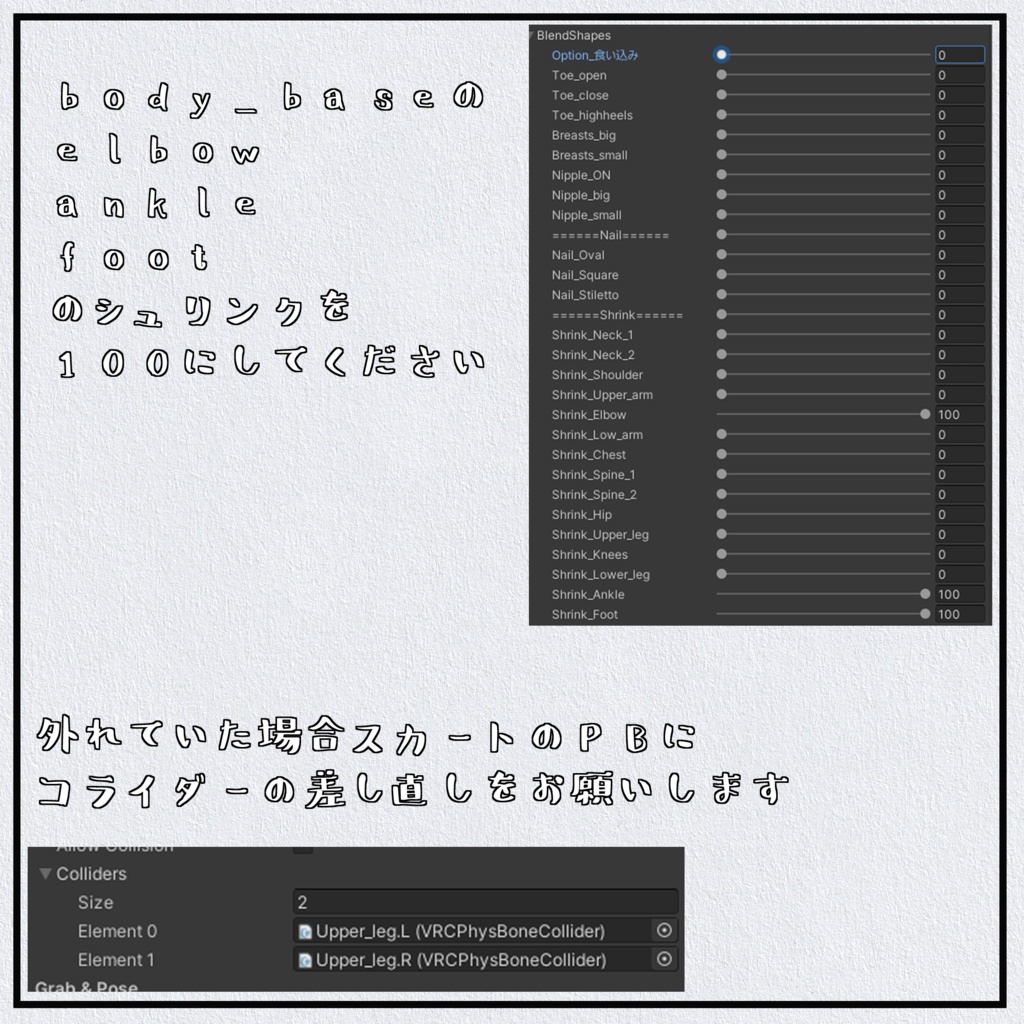The height and width of the screenshot is (1024, 1024).
Task: Select the Nipple_ON label
Action: [x=581, y=175]
